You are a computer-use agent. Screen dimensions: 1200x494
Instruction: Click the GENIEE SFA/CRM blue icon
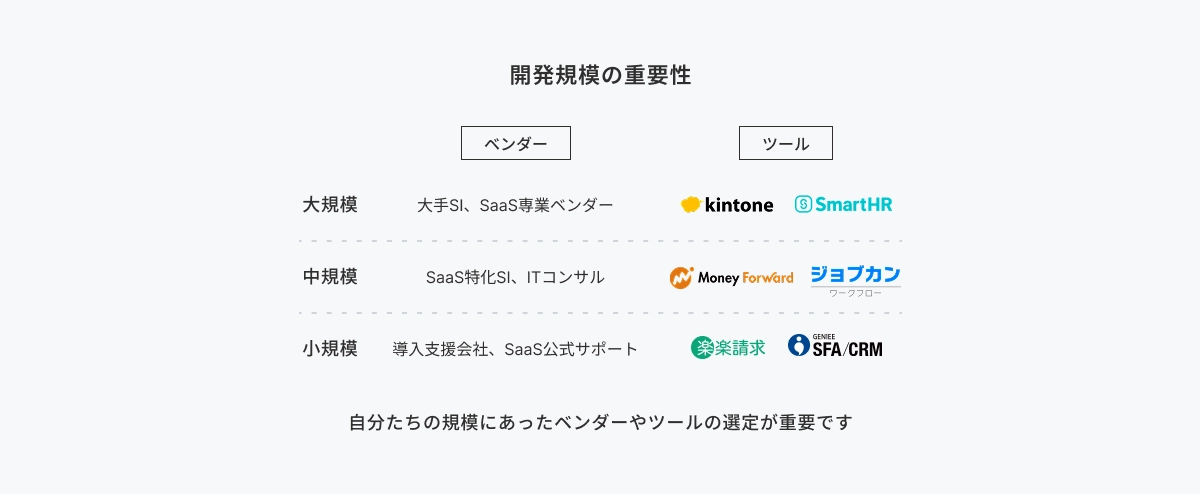(x=798, y=345)
